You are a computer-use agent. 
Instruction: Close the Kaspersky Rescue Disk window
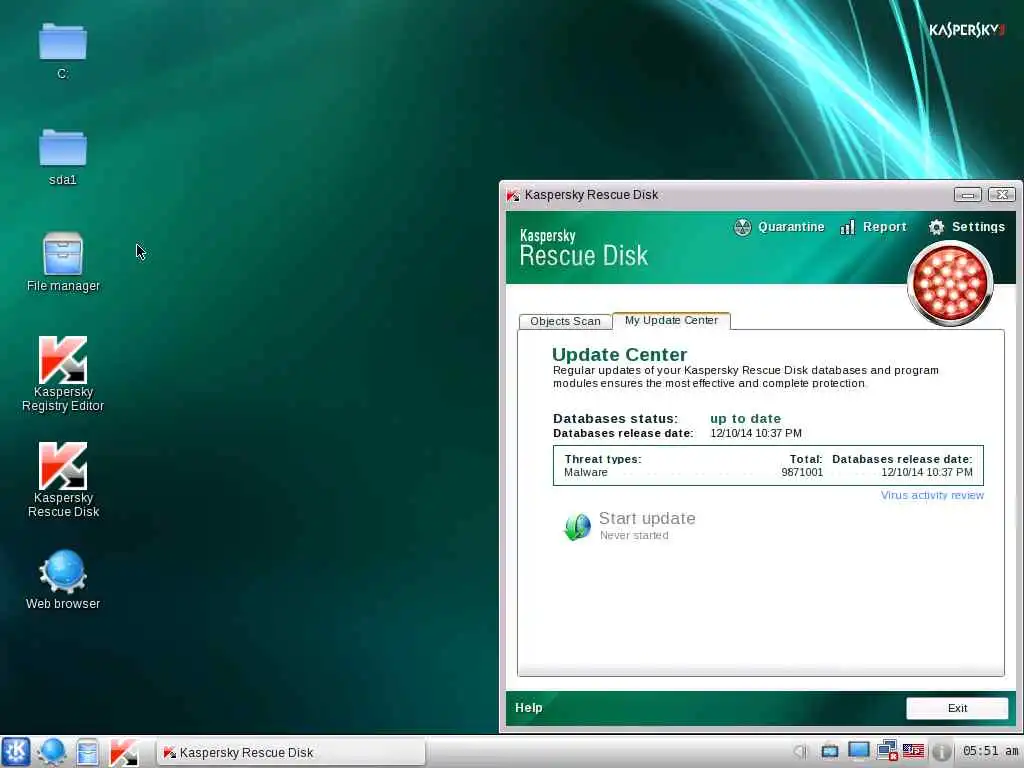pyautogui.click(x=1002, y=195)
